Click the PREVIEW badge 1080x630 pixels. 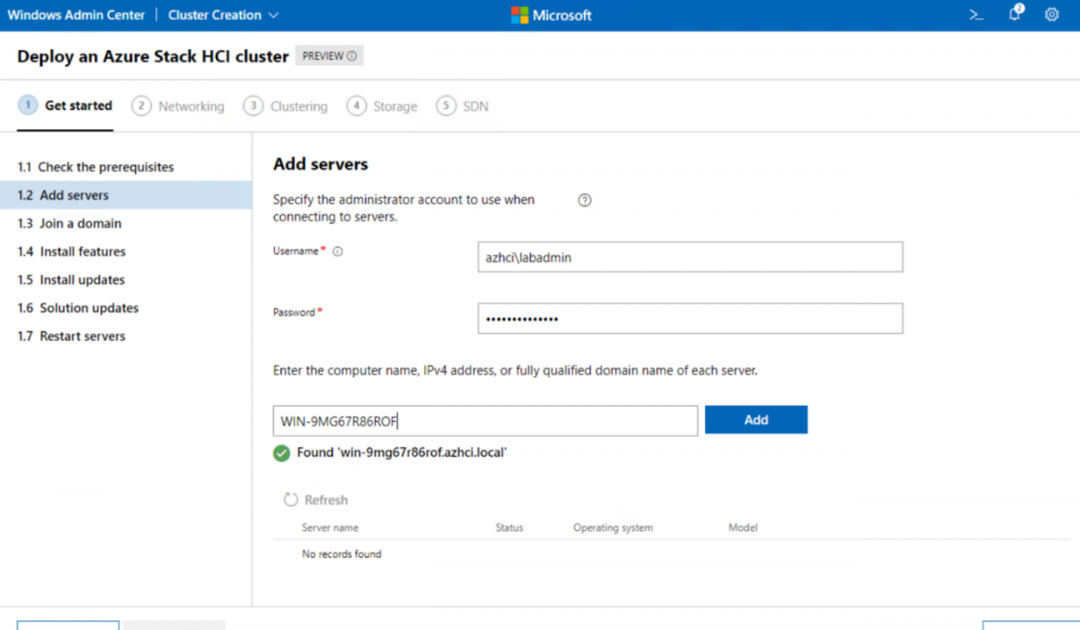tap(329, 56)
